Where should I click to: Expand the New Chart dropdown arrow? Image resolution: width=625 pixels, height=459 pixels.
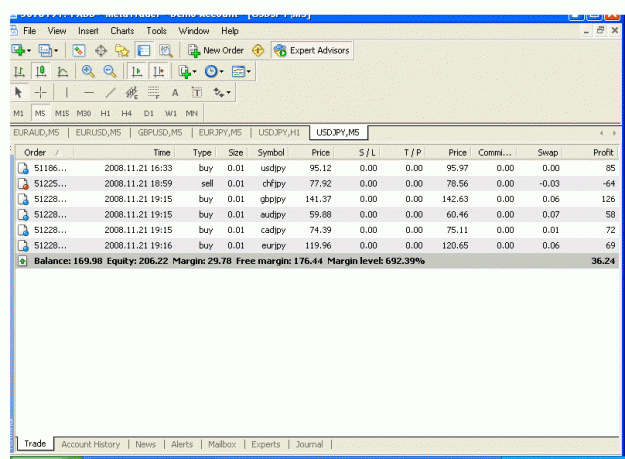click(29, 51)
